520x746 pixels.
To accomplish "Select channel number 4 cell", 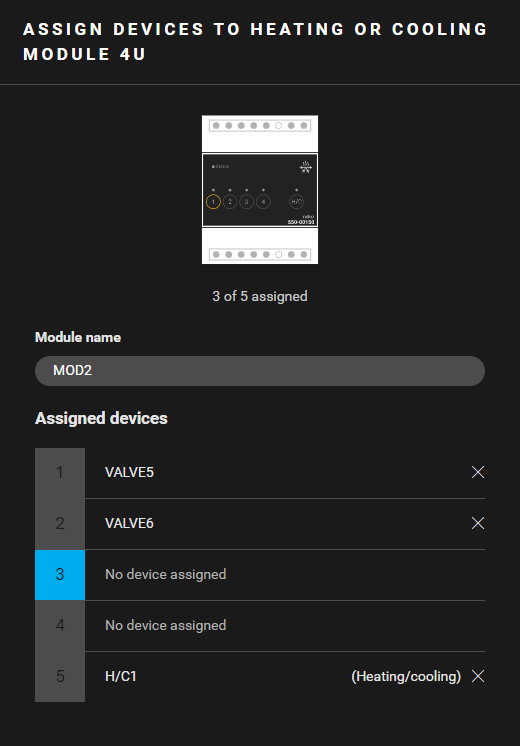I will click(x=60, y=625).
